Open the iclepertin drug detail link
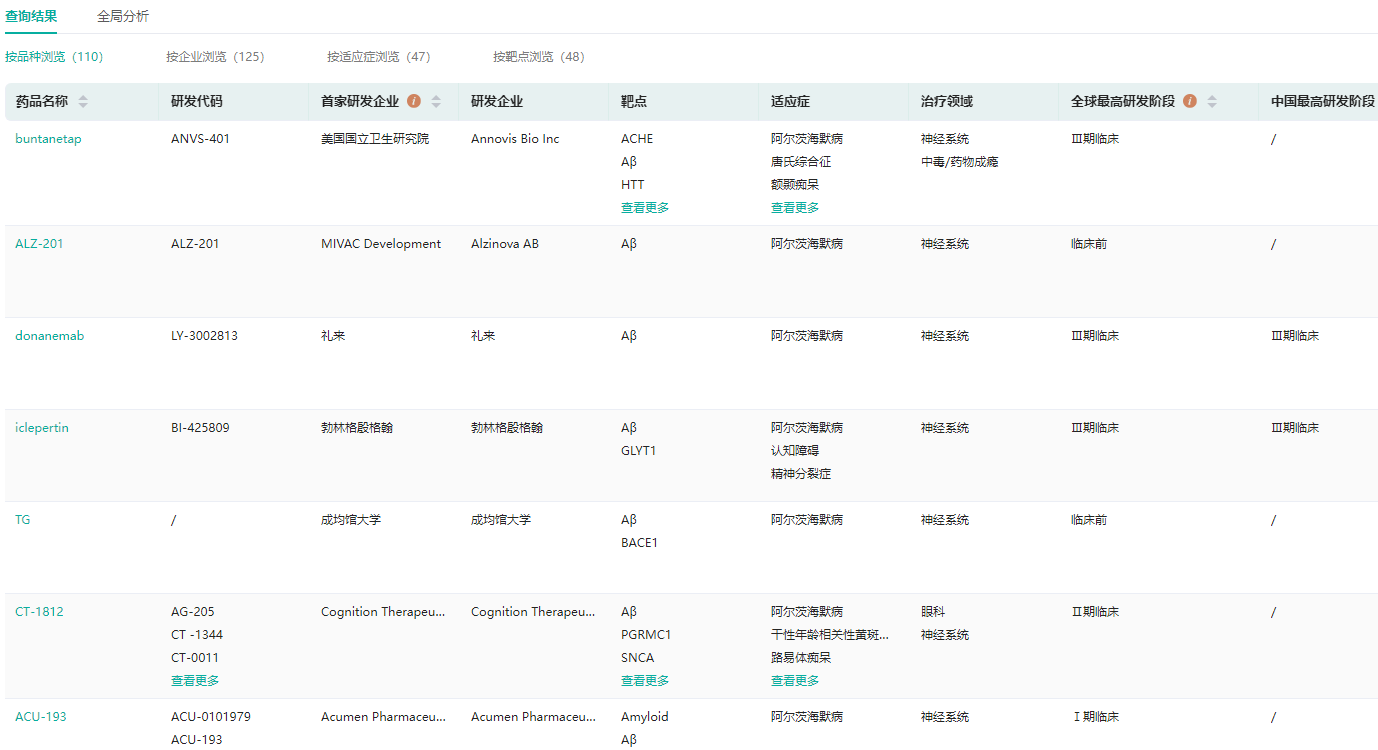 point(42,428)
